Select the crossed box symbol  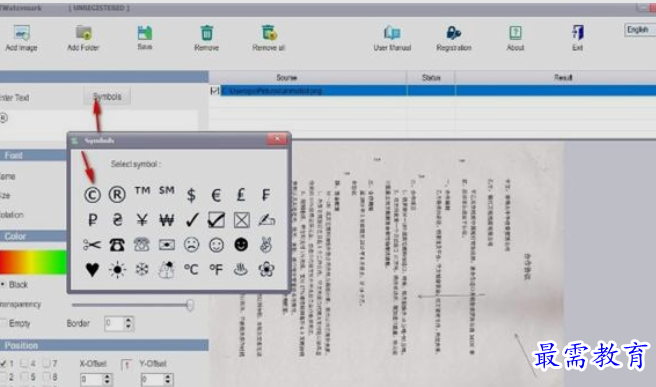pos(241,220)
